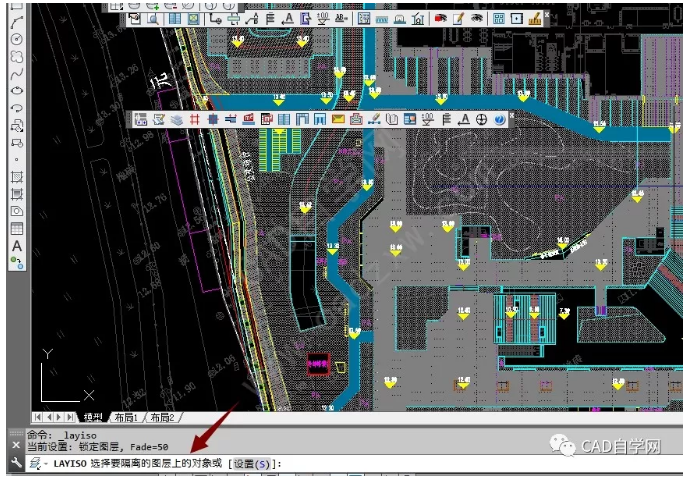
Task: Click the elevation marker ±0.00 icon in top toolbar
Action: [323, 19]
